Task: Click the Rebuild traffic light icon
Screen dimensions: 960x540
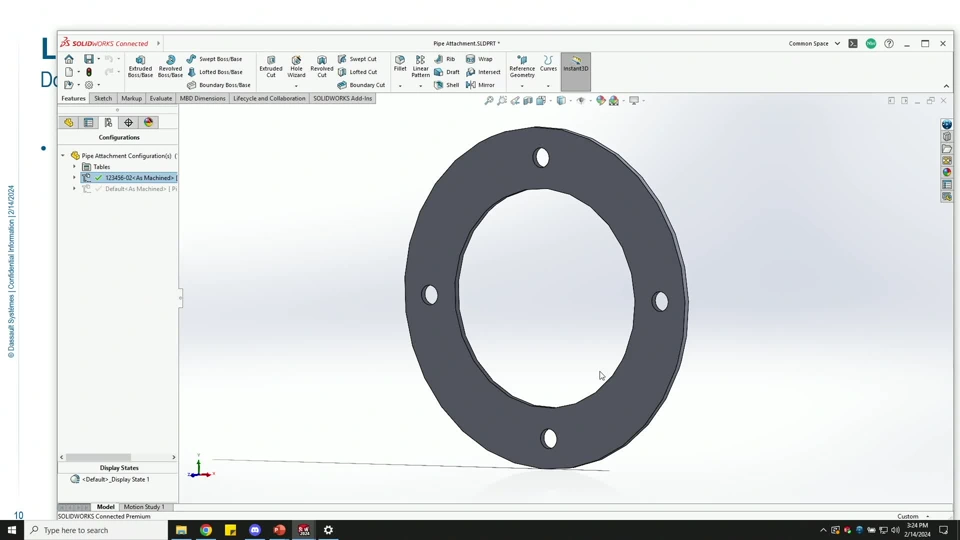Action: [x=89, y=72]
